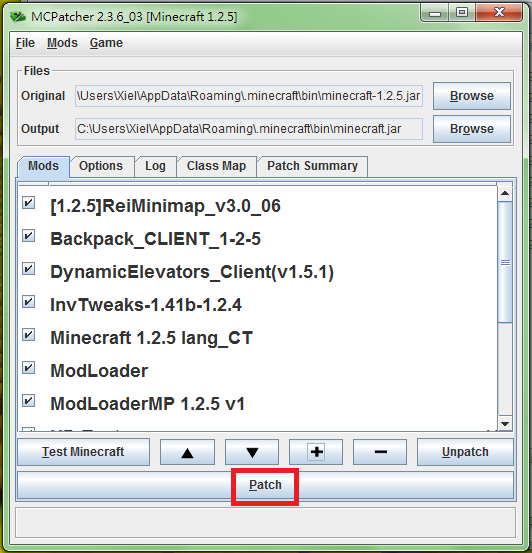Select the DynamicElevators_Client(v1.5.1) row text
The height and width of the screenshot is (553, 532).
192,272
